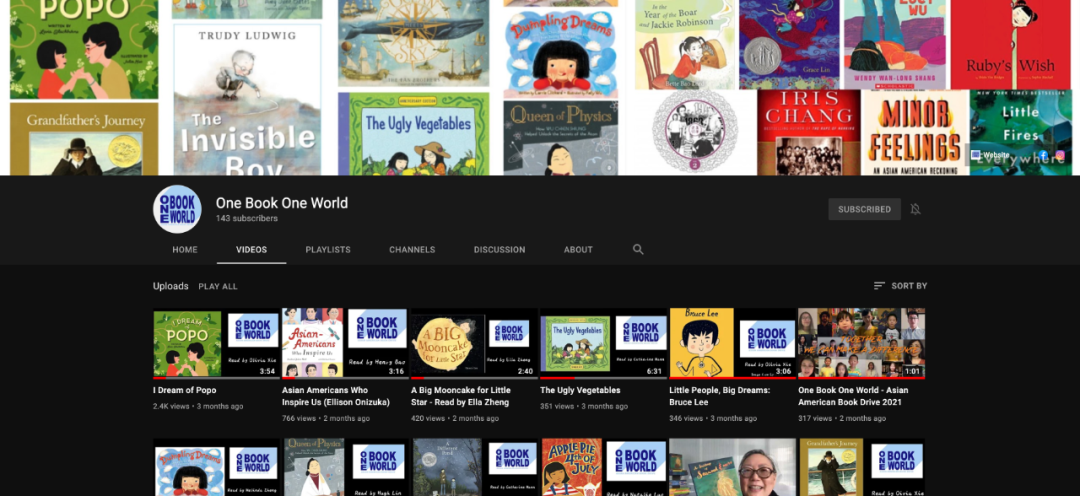Open the I Dream of Popo video thumbnail
Screen dimensions: 1080x496
click(x=216, y=343)
